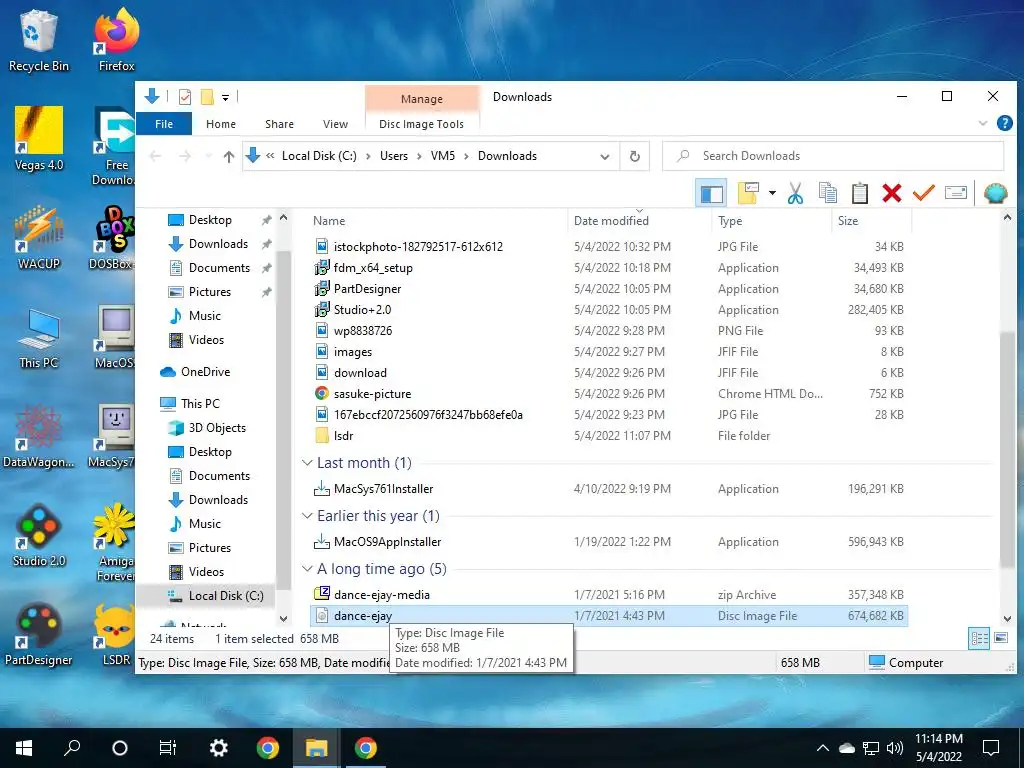Open the Folder Options dropdown arrow

click(x=772, y=193)
